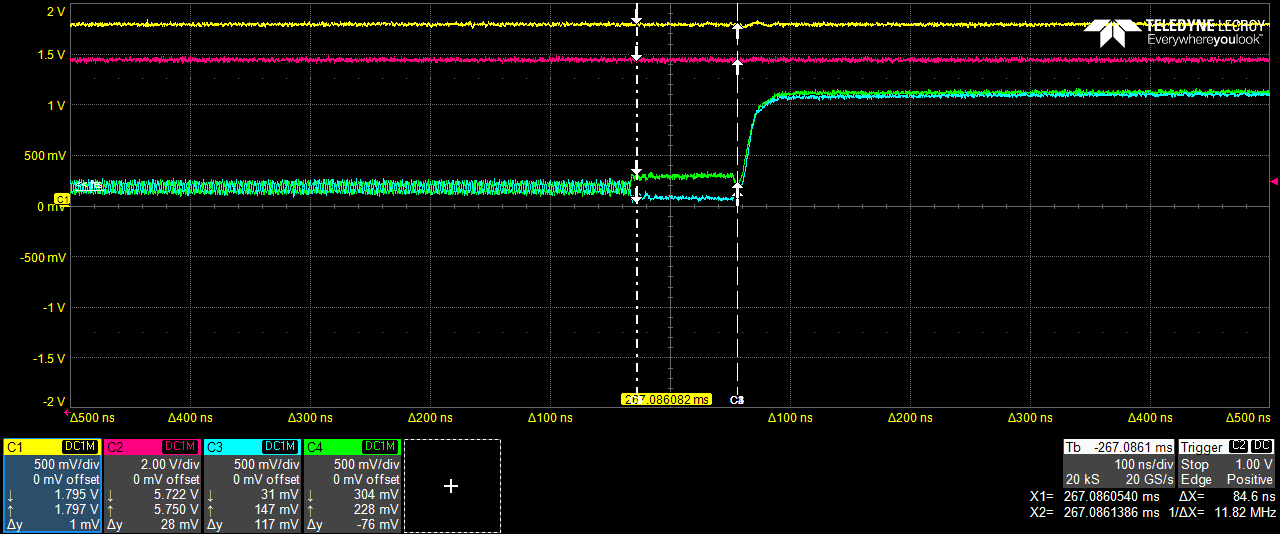Open the Tb timebase descriptor box
The width and height of the screenshot is (1280, 534).
(1119, 463)
